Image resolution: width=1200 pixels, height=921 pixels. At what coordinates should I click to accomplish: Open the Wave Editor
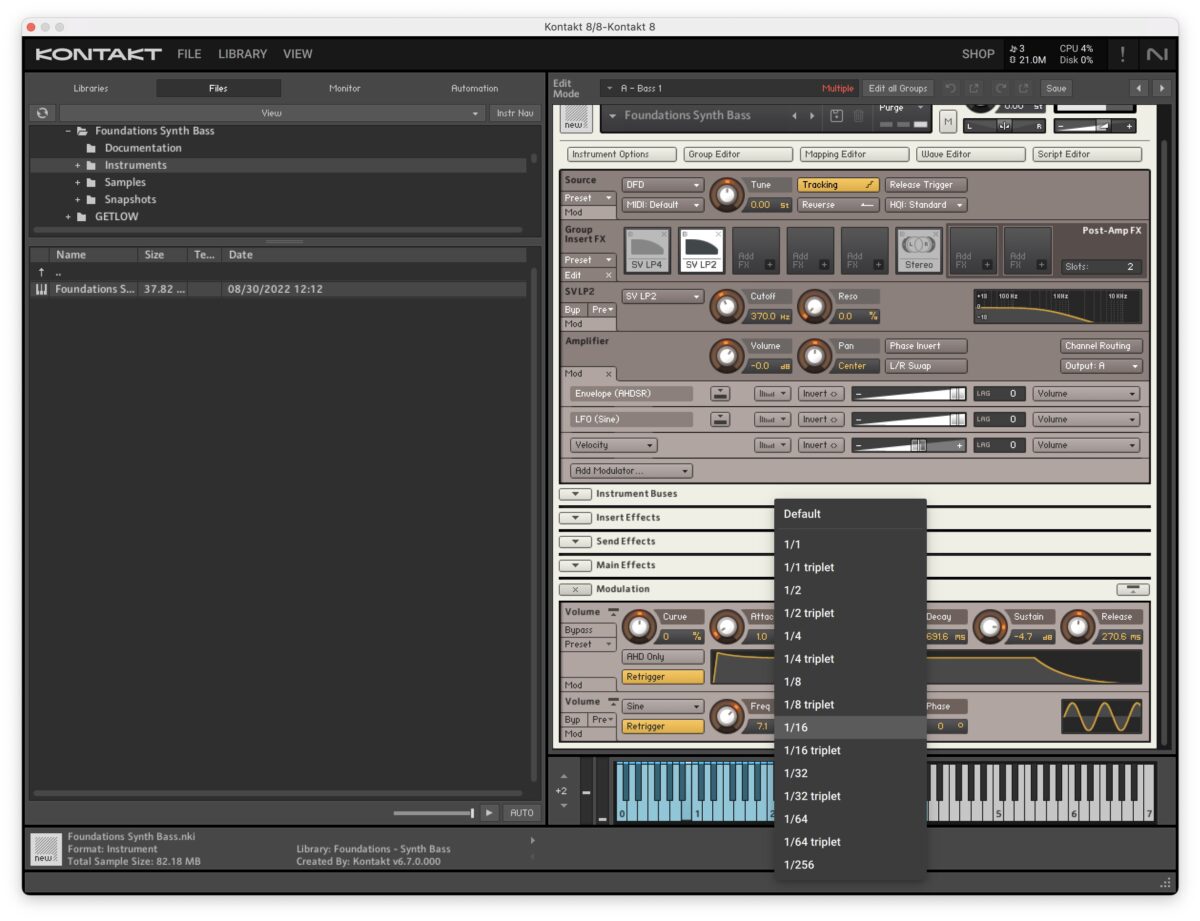(x=971, y=155)
